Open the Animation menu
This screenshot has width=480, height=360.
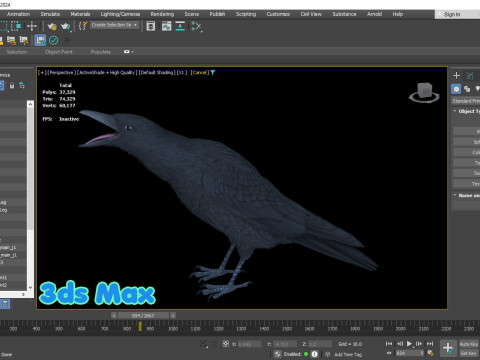pos(18,14)
